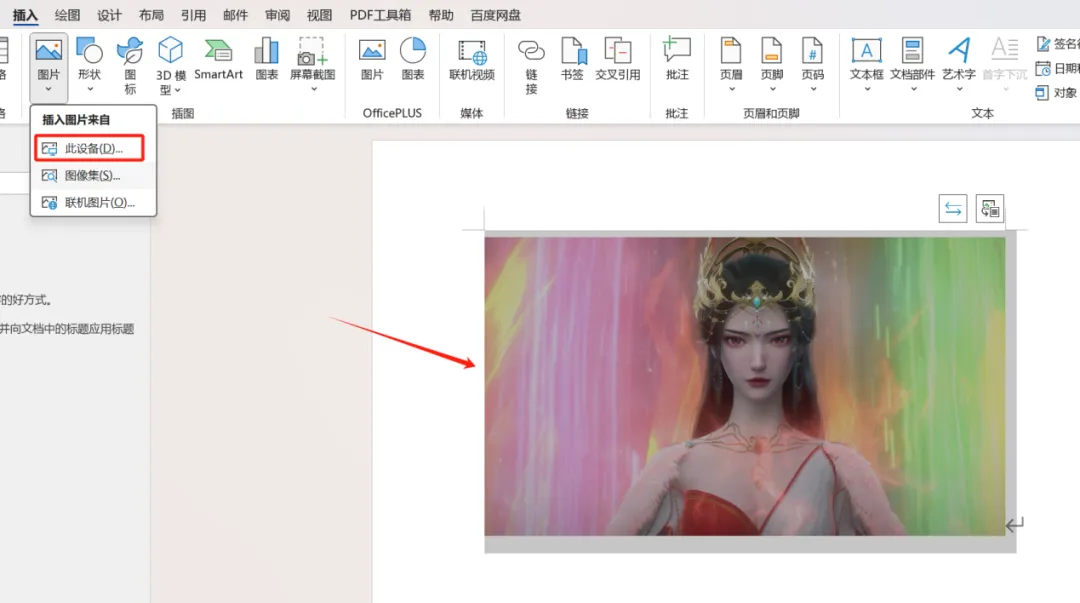Open 文档部件 quick parts
Screen dimensions: 1080x603
click(x=913, y=59)
